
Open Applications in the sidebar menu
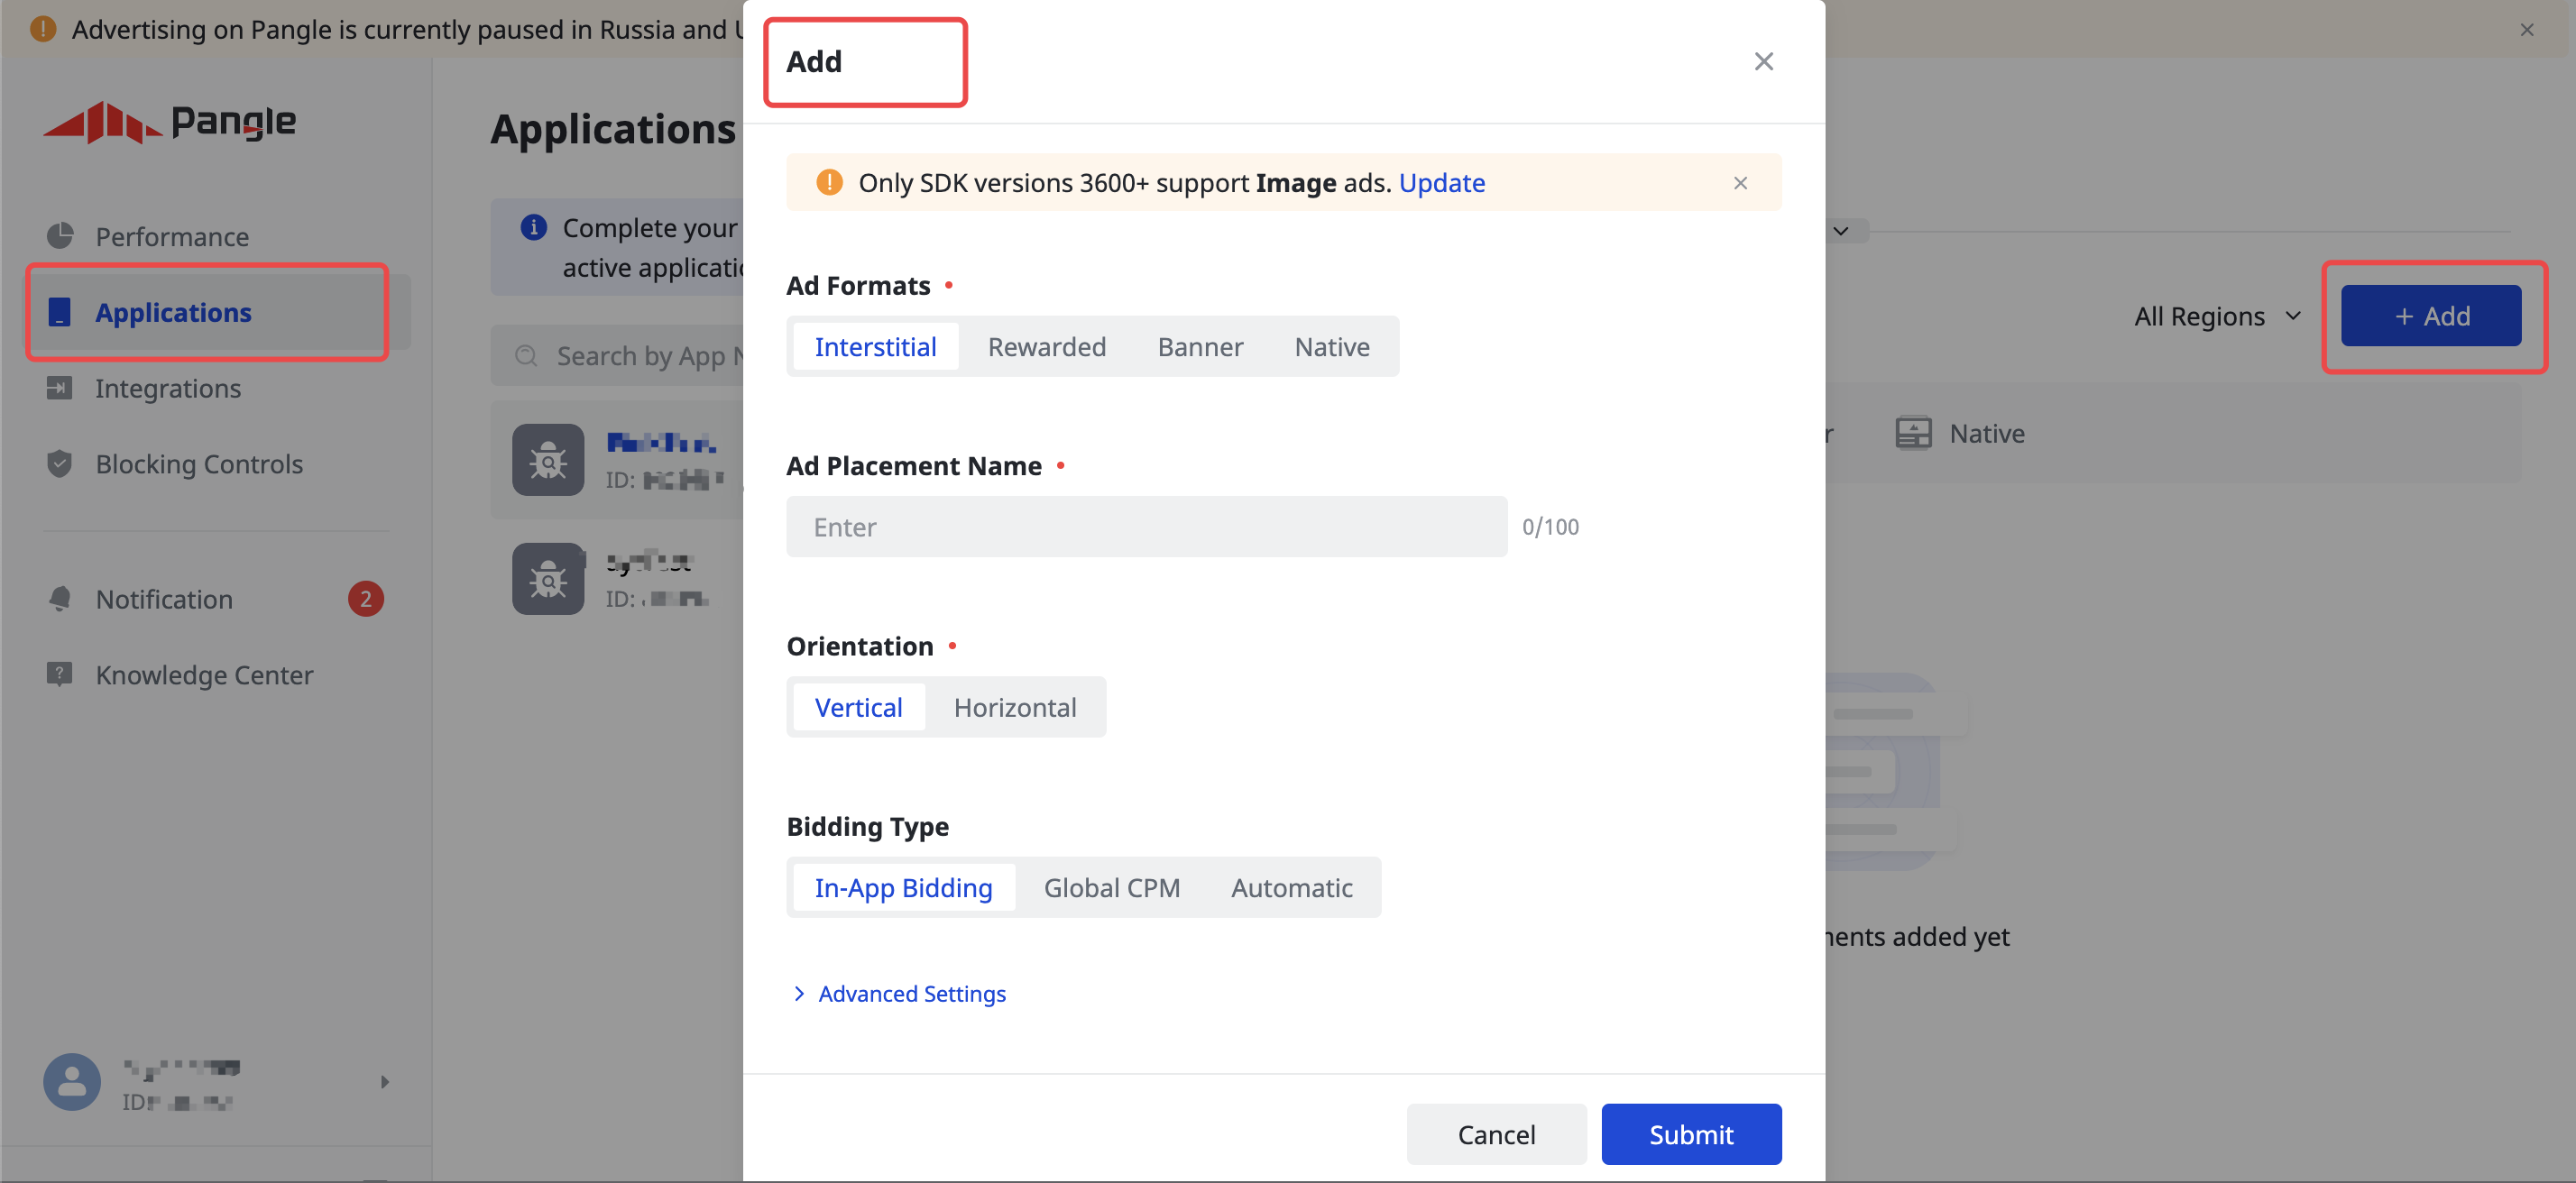tap(173, 312)
